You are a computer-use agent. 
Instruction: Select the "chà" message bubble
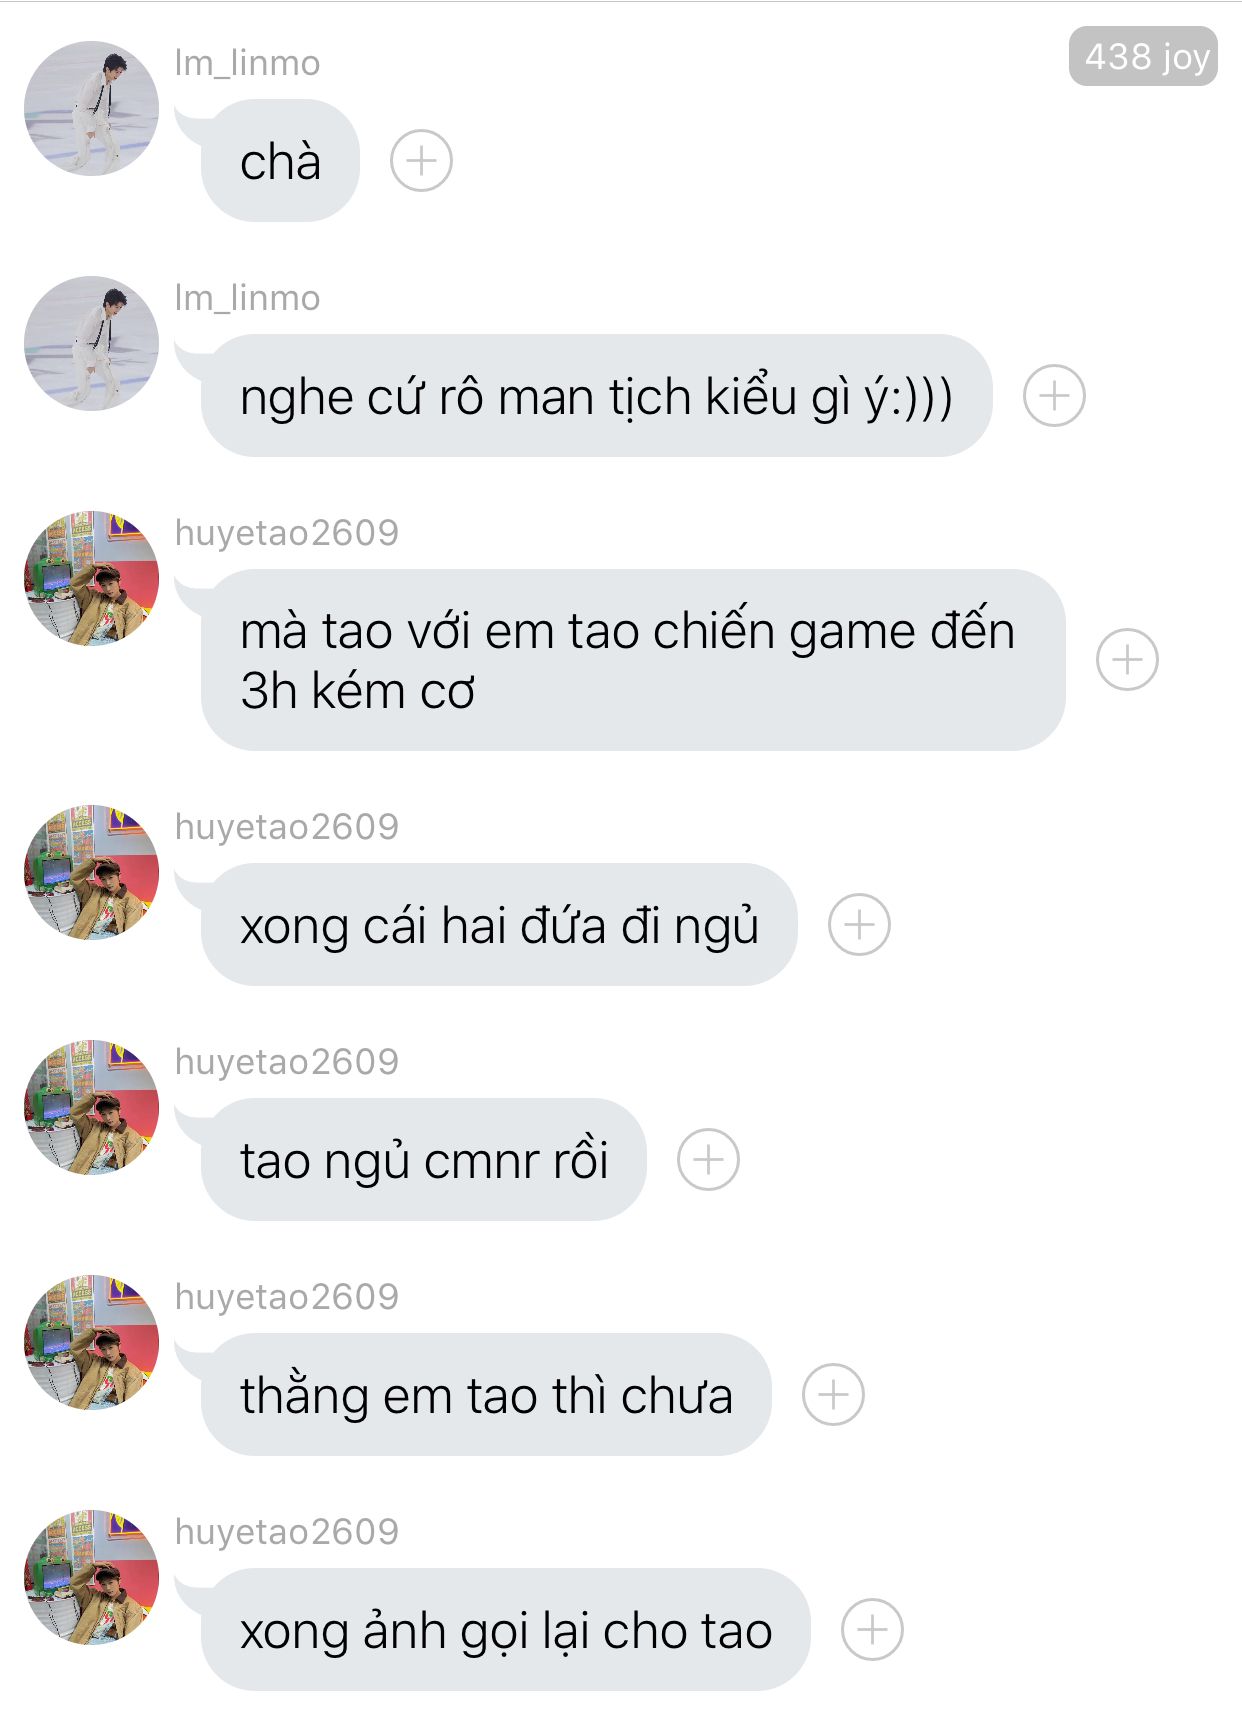[279, 160]
